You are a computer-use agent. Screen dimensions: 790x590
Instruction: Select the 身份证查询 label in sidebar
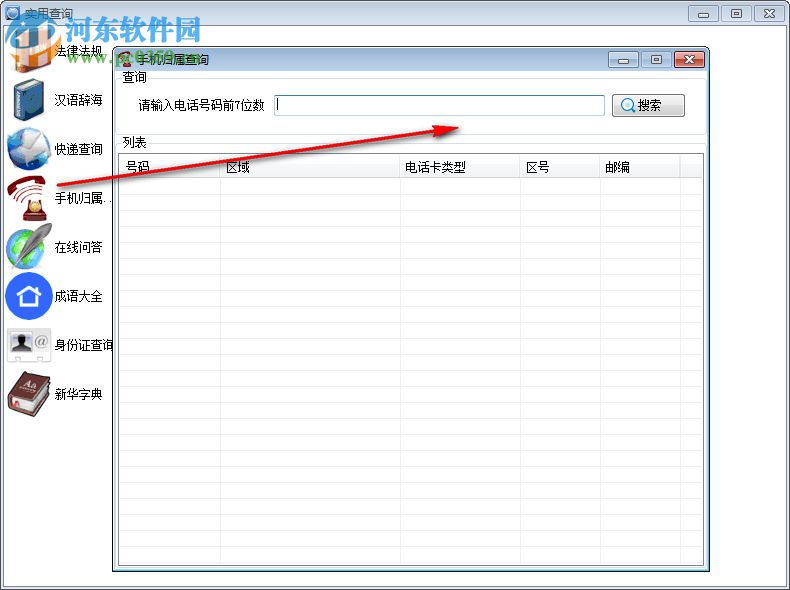(x=83, y=345)
